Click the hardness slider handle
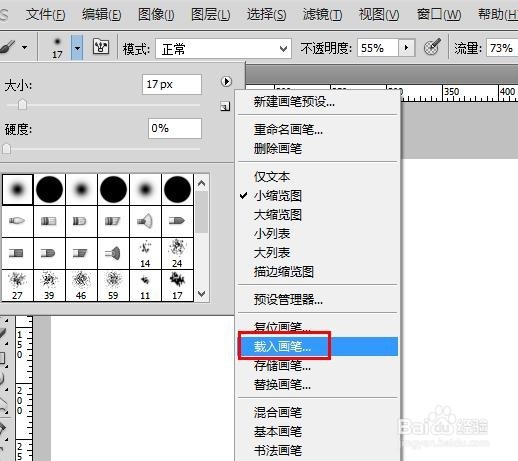 [x=6, y=148]
